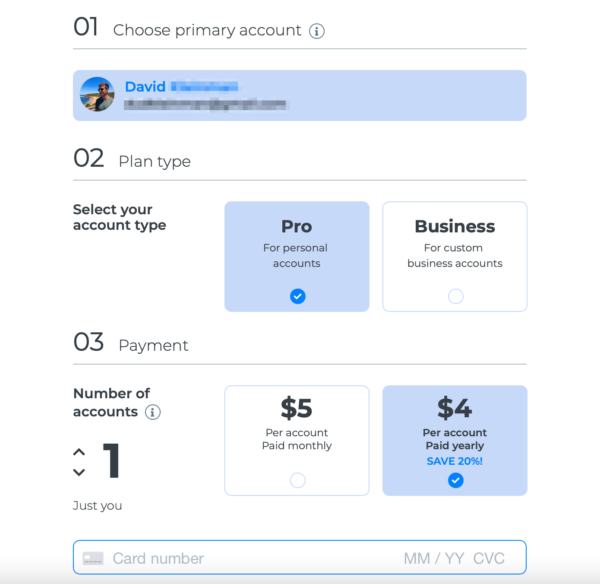Decrease number of accounts with down arrow
The width and height of the screenshot is (600, 584).
coord(79,472)
